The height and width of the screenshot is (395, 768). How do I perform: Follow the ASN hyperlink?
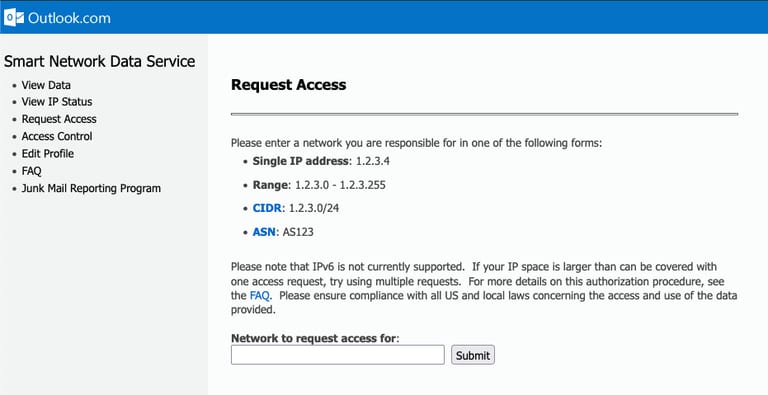click(264, 232)
